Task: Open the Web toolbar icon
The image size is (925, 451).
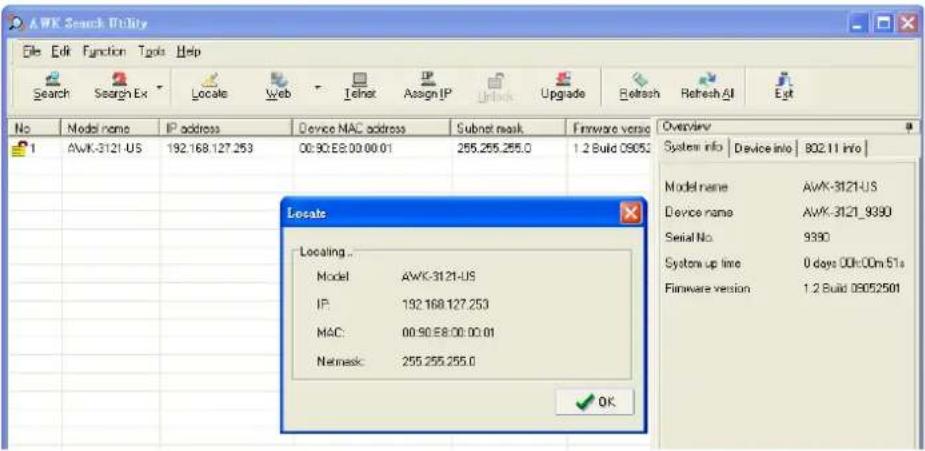Action: point(278,87)
